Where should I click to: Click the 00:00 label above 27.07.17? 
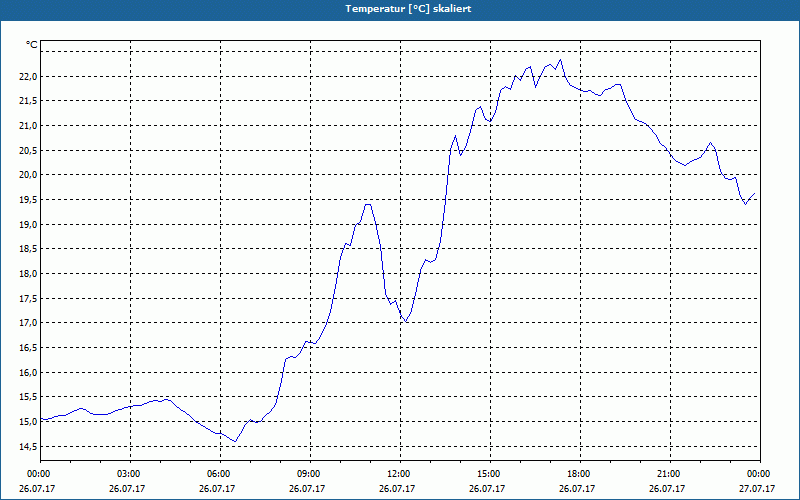758,474
